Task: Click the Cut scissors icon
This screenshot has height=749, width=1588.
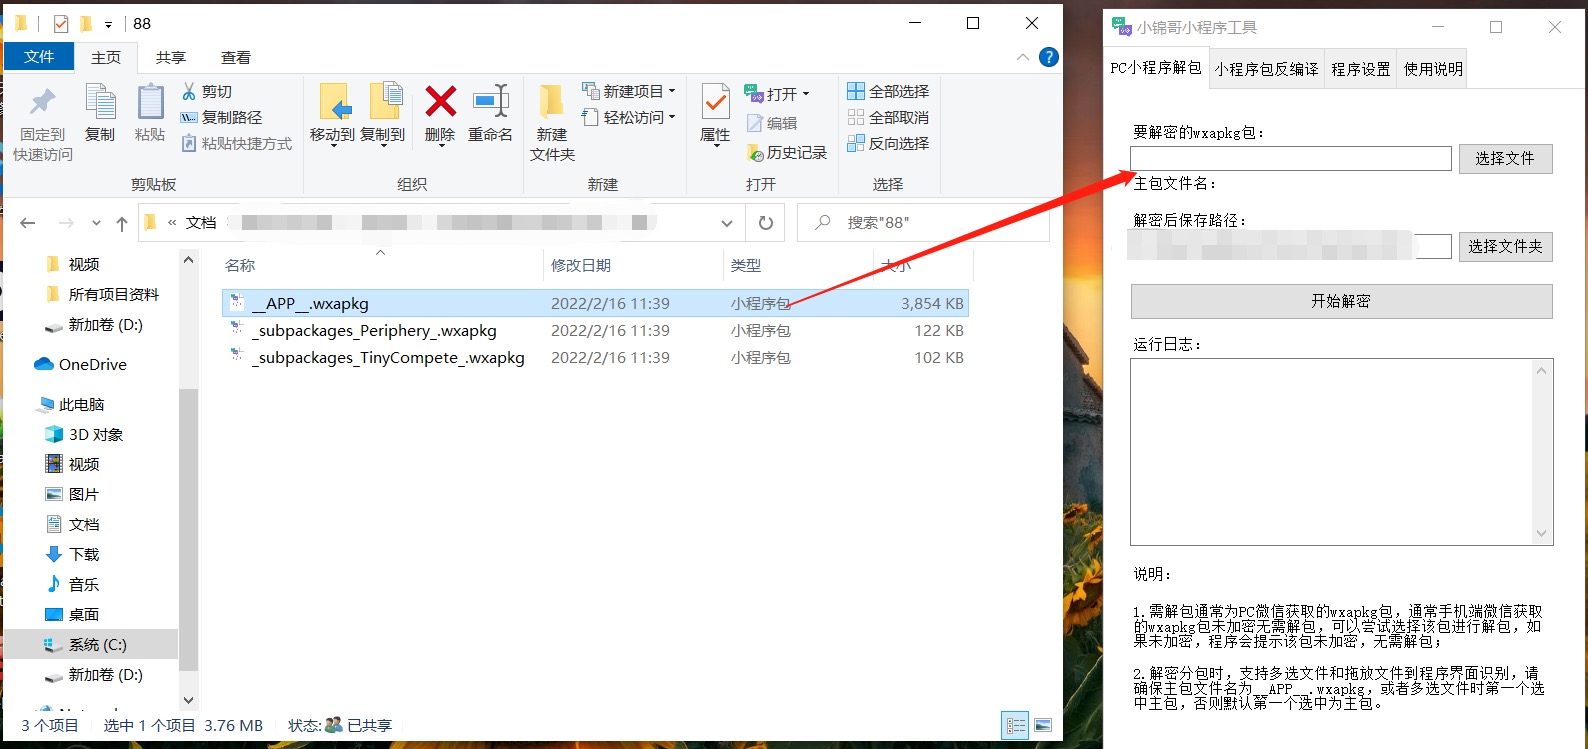Action: pyautogui.click(x=189, y=91)
